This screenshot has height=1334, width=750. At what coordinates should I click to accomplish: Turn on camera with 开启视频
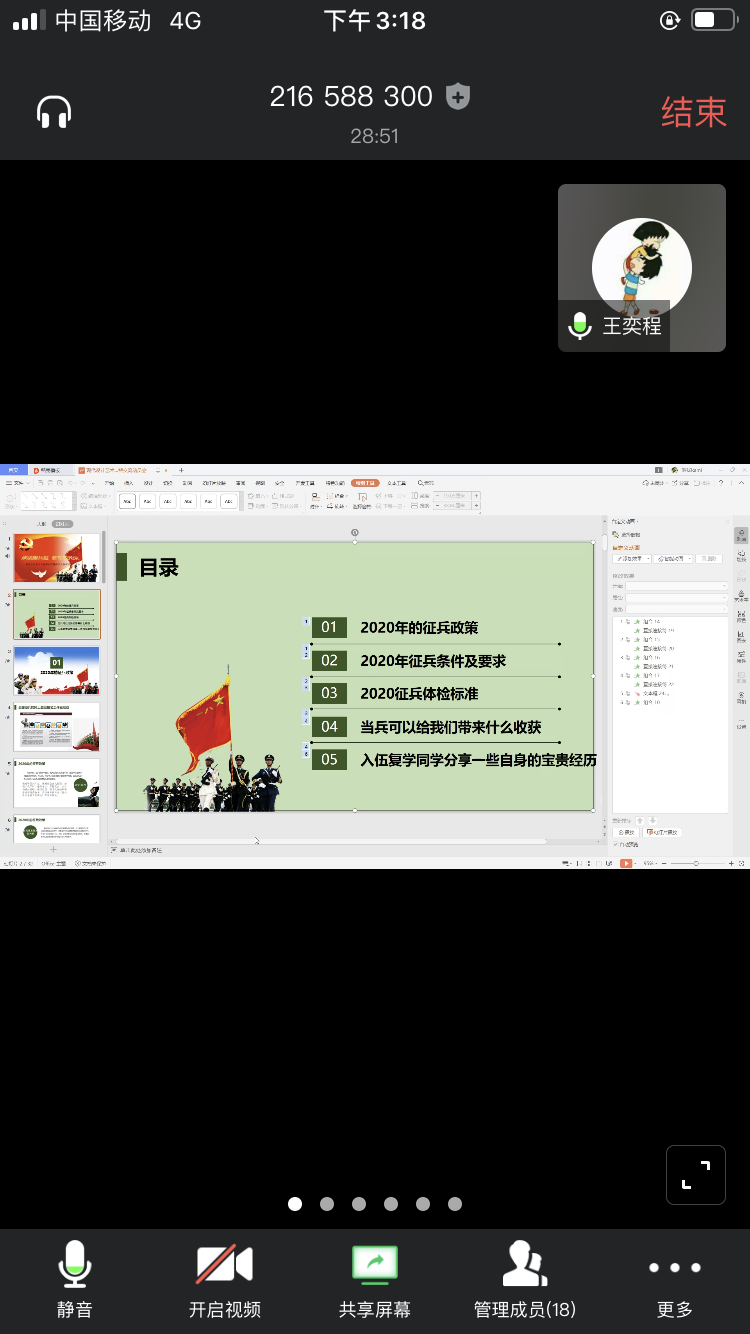[x=224, y=1279]
